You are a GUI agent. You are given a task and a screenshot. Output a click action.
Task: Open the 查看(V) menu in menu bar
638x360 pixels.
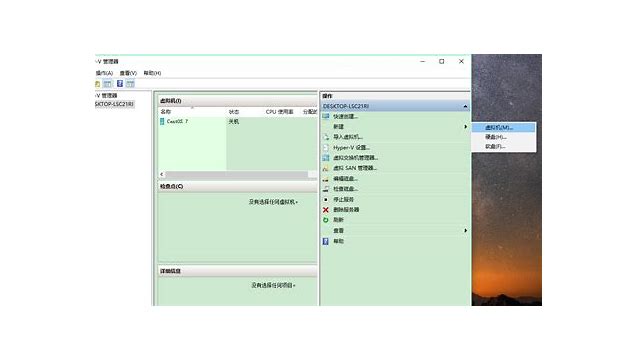pos(128,73)
